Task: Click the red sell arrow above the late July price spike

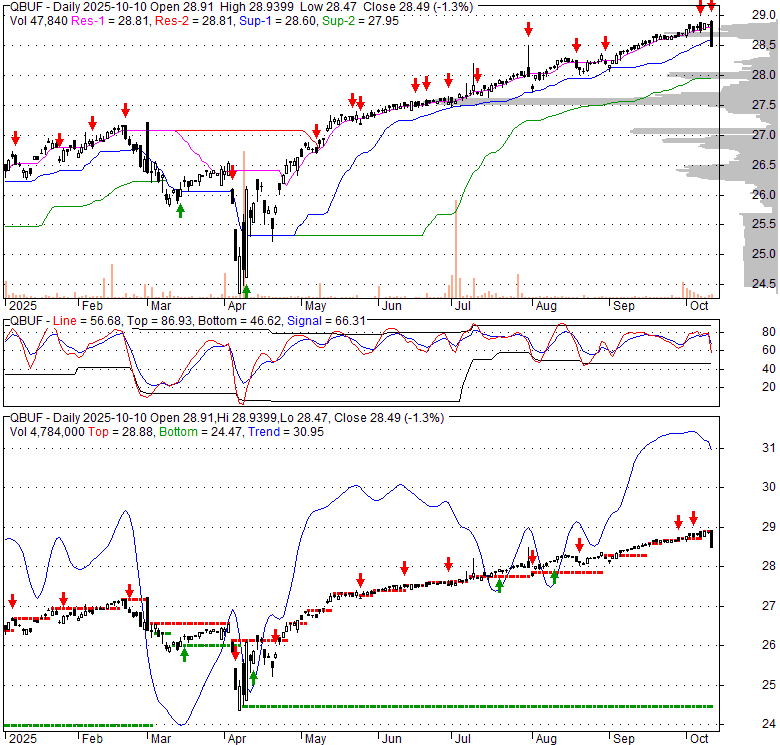Action: point(528,28)
